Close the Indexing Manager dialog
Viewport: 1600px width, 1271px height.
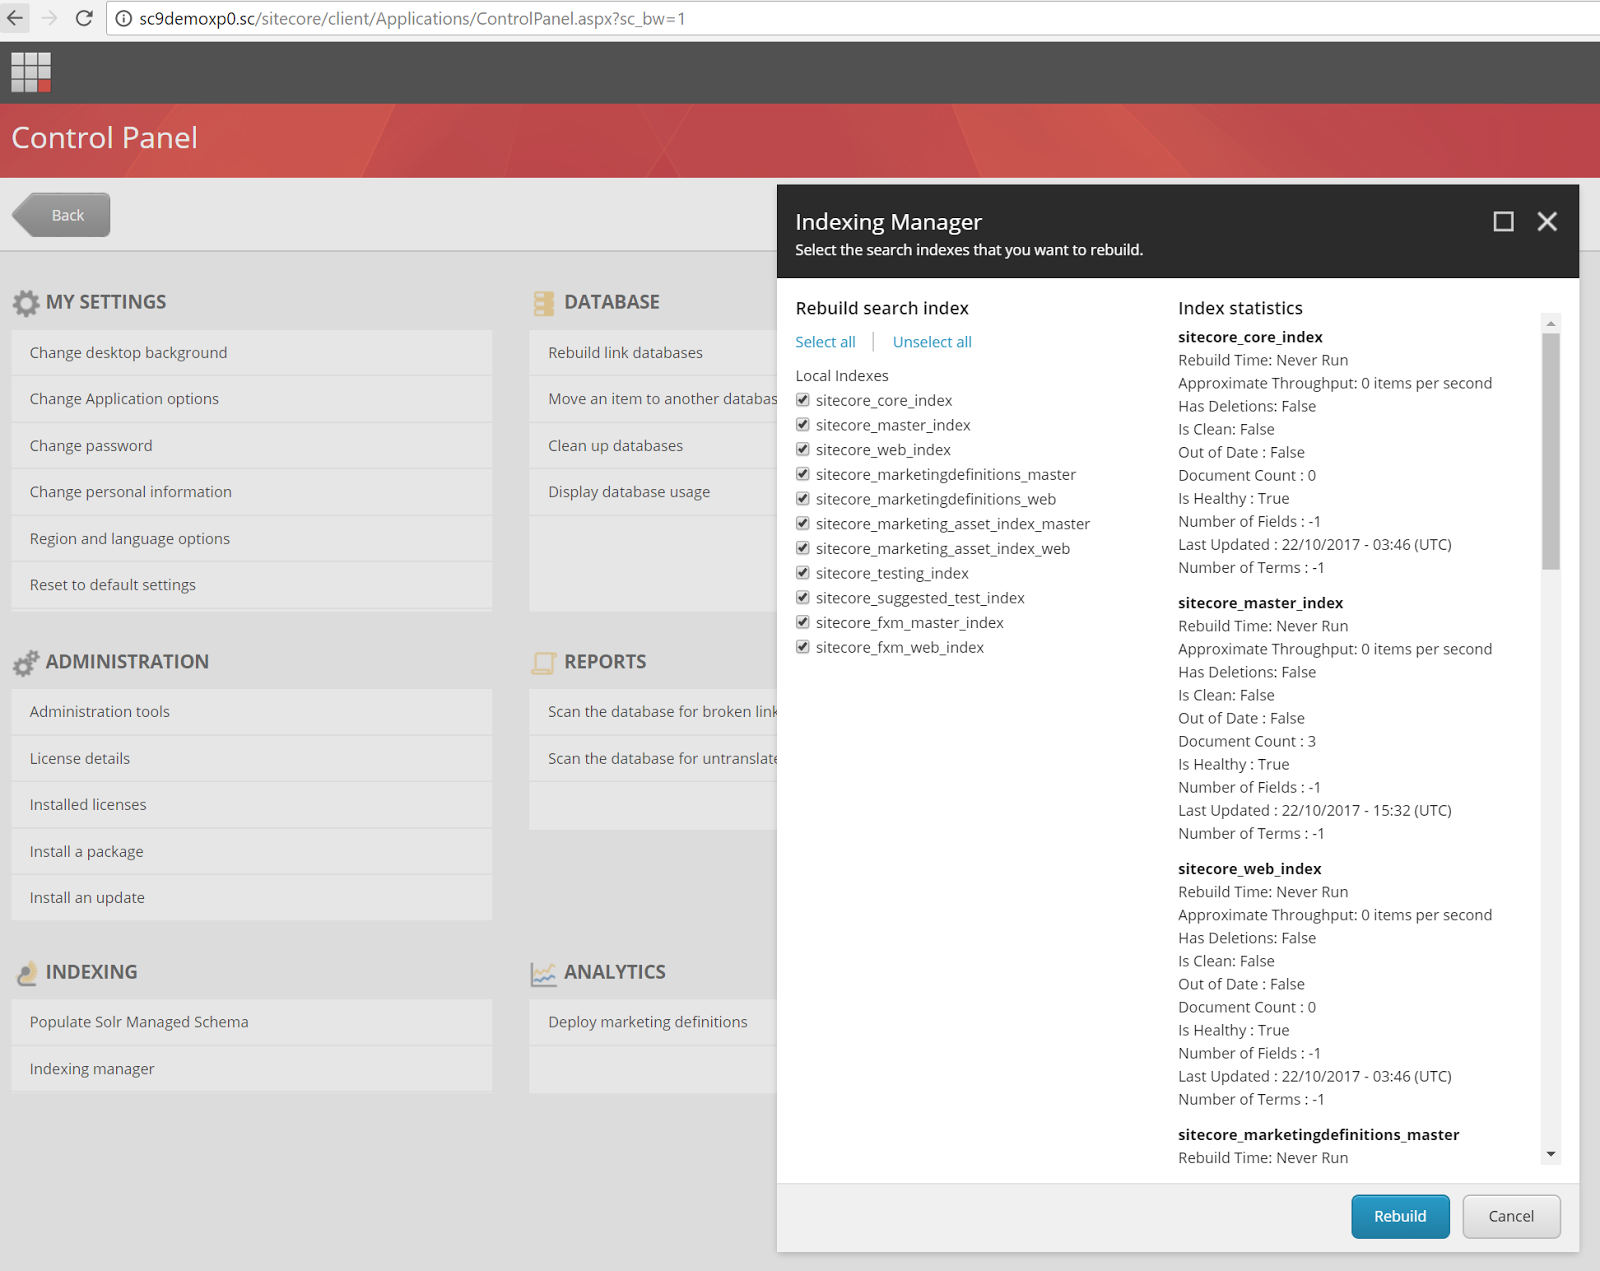click(1547, 221)
